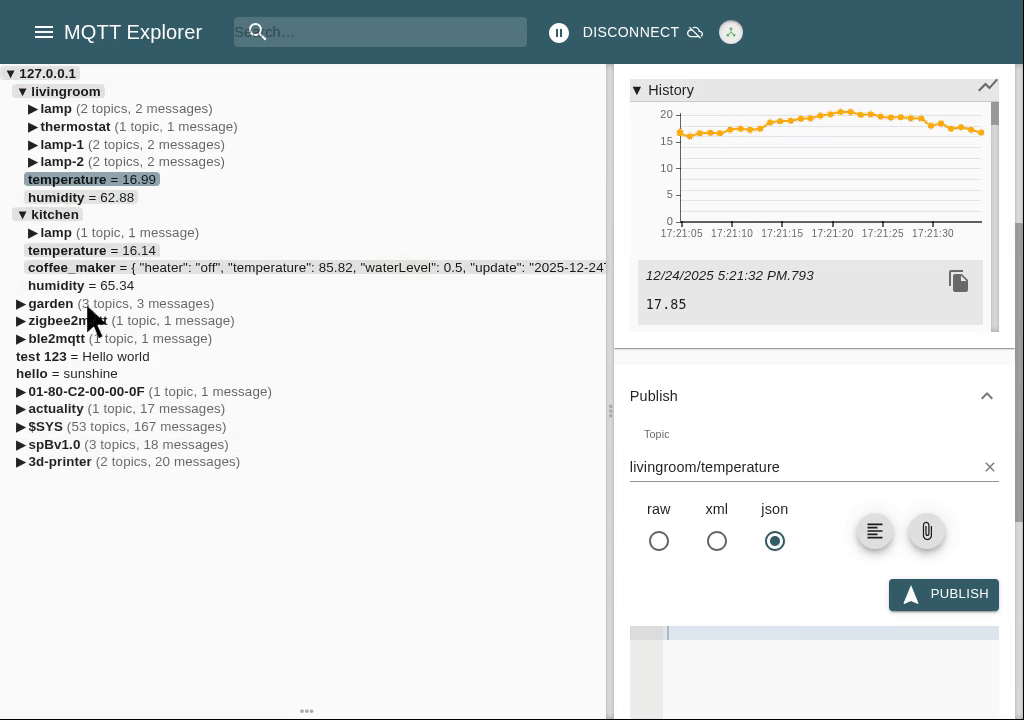Collapse the History section

click(637, 90)
